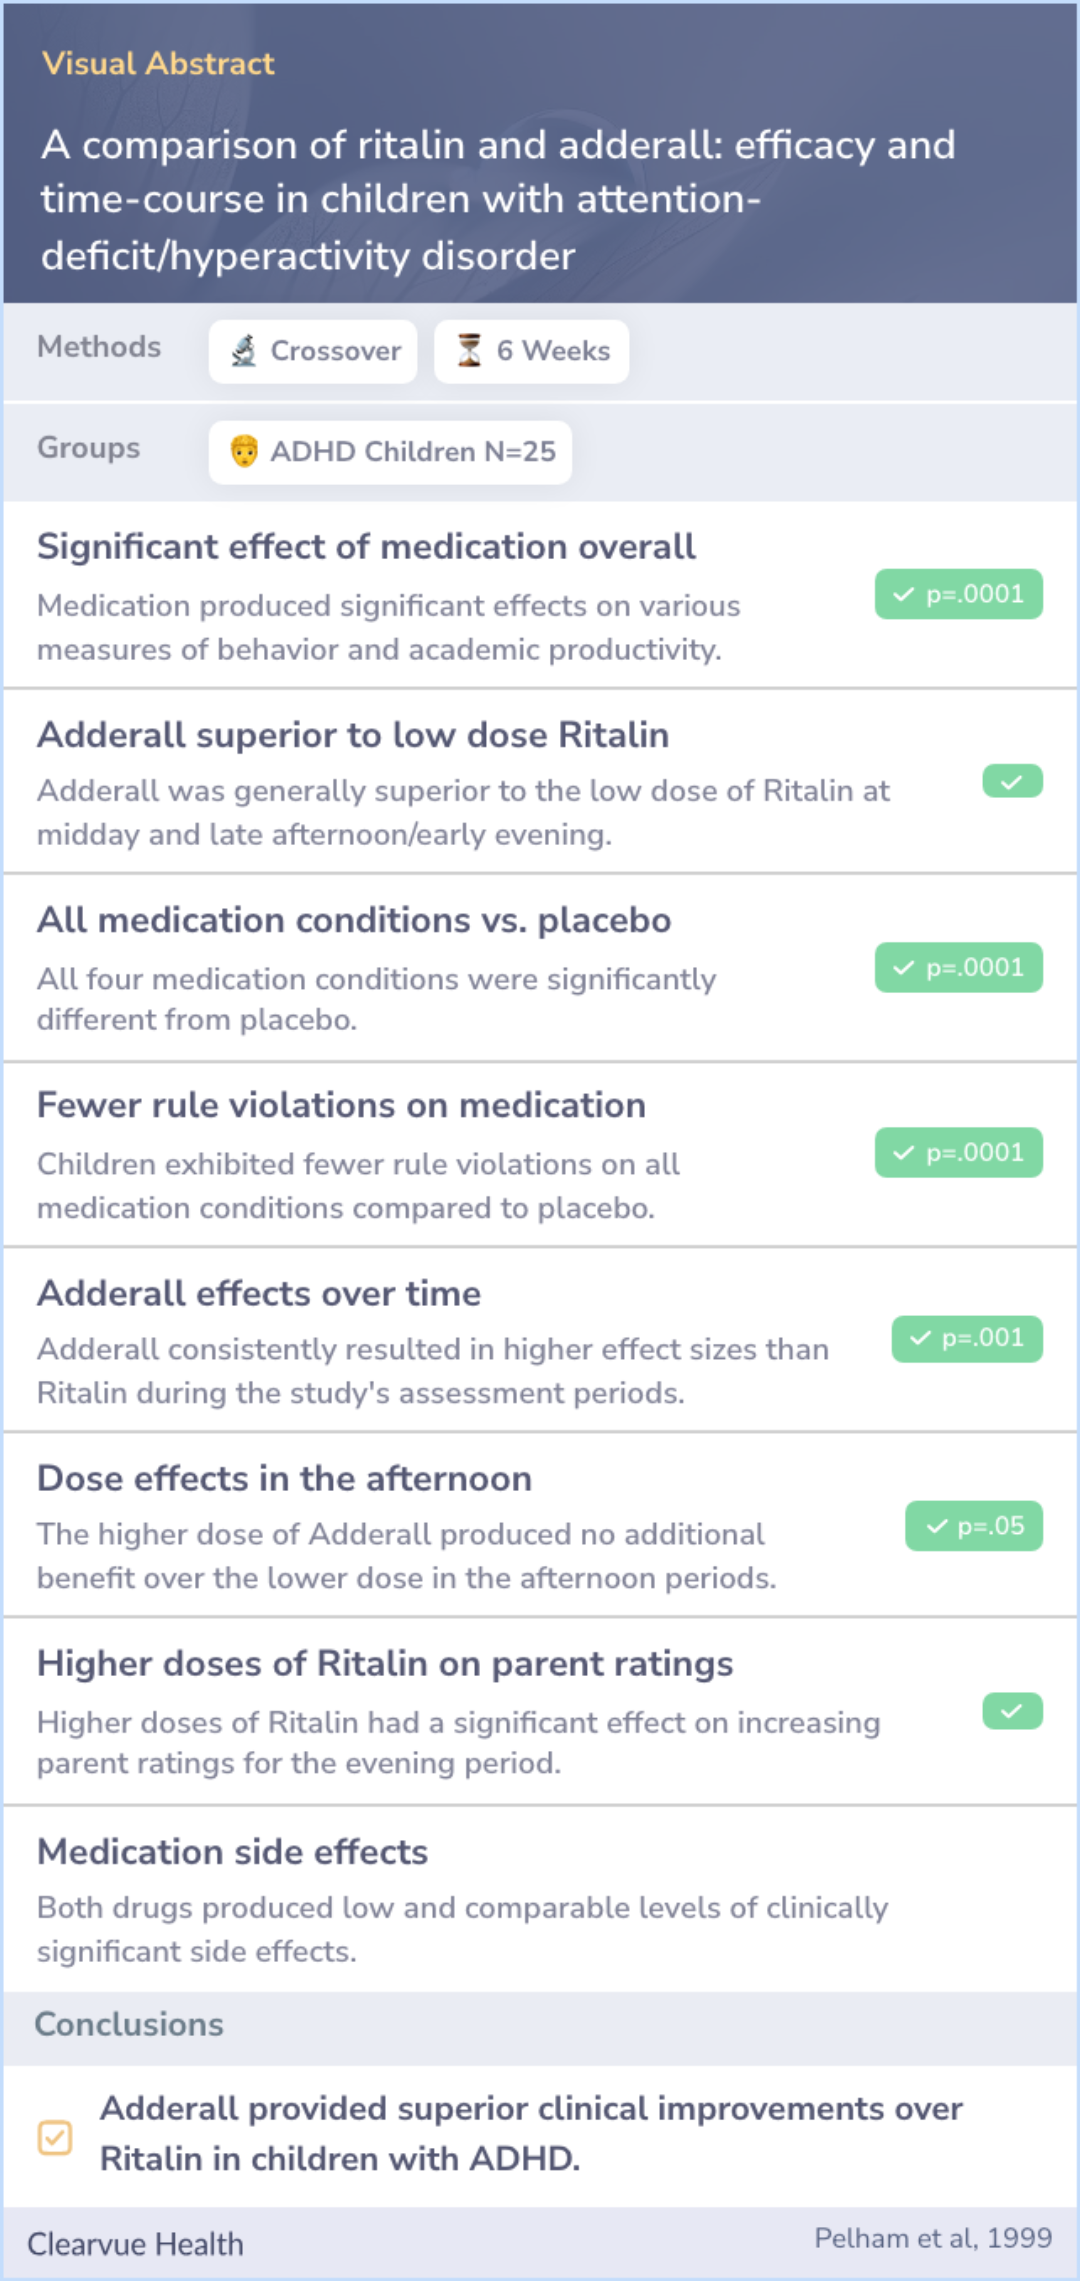This screenshot has height=2281, width=1080.
Task: Click the study title about ritalin and adderall
Action: click(x=498, y=200)
